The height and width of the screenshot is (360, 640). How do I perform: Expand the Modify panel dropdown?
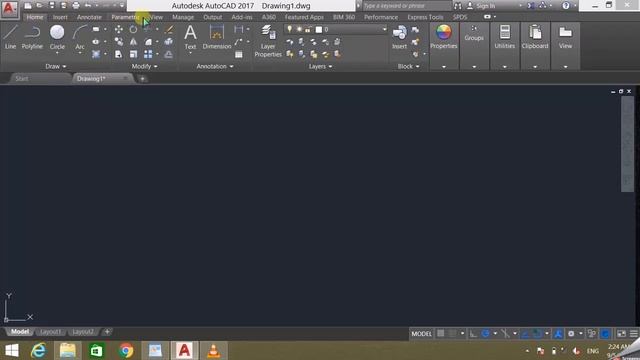[144, 66]
